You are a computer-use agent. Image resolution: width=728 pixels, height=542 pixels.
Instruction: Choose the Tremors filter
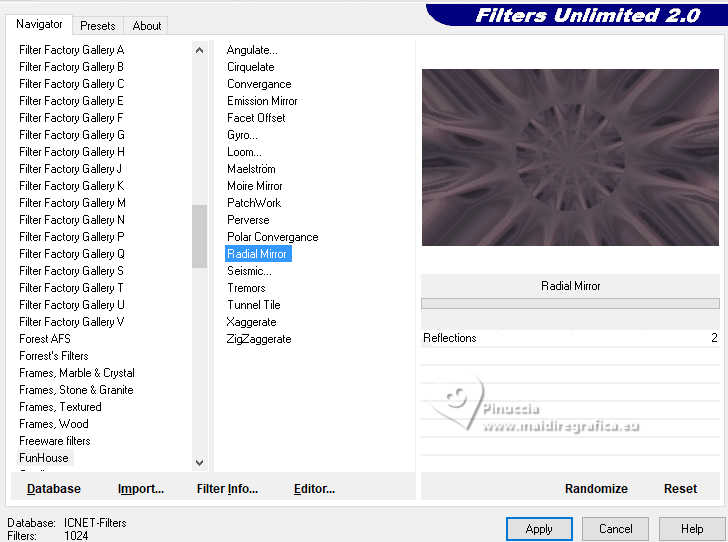[246, 288]
